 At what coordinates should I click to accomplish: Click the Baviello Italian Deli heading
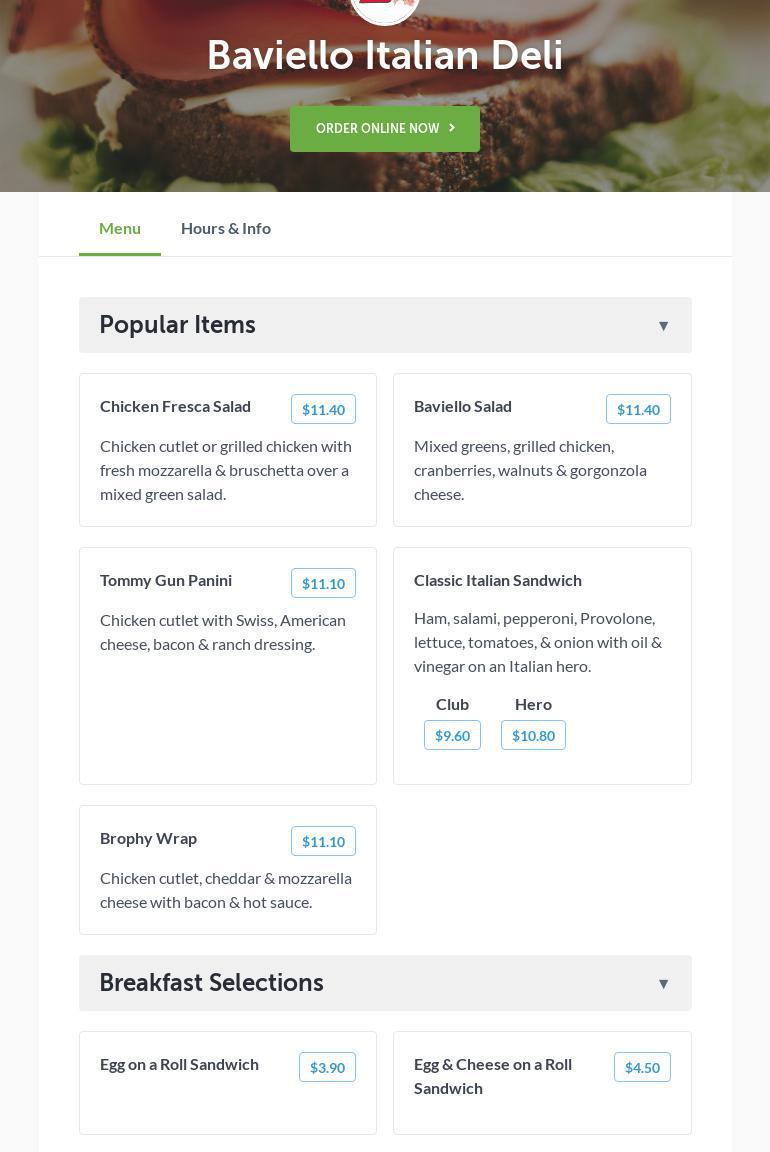point(385,56)
